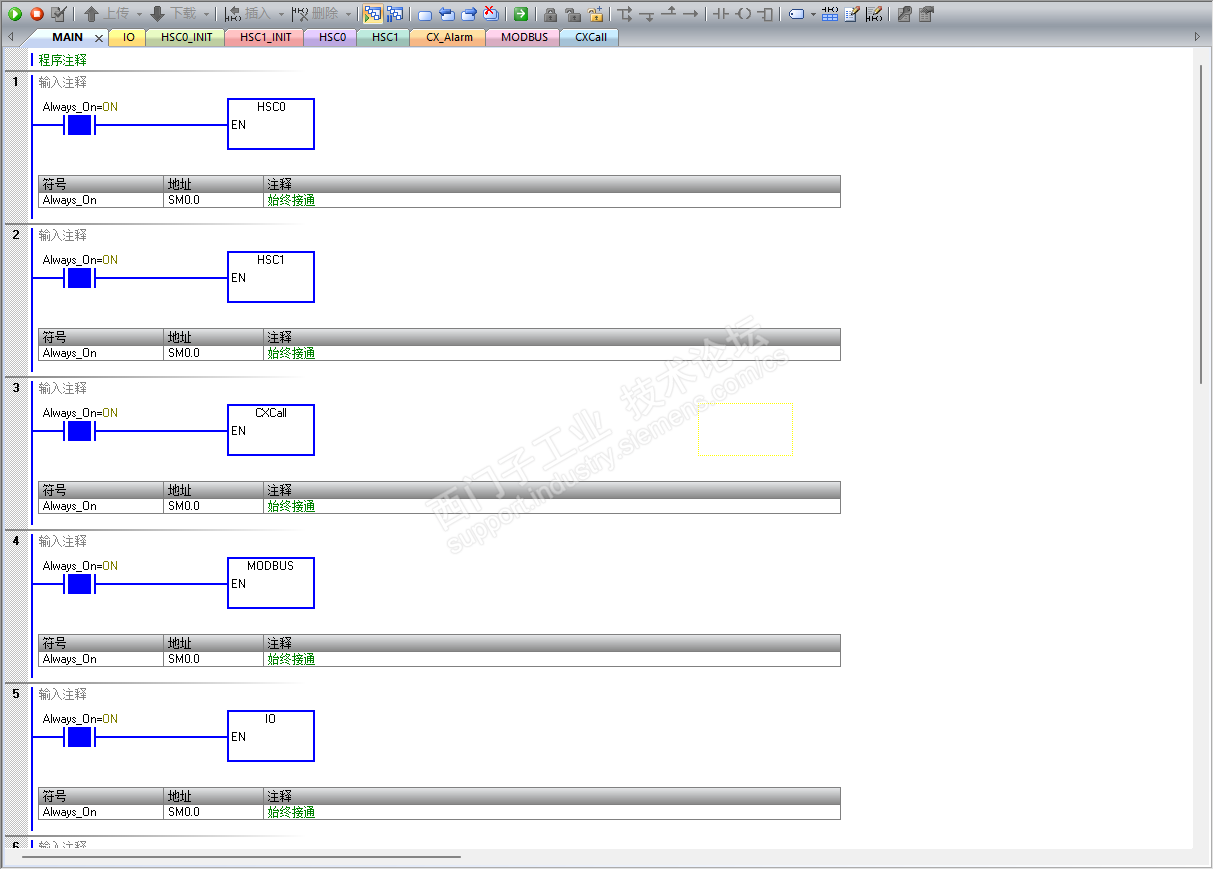
Task: Click the Insert (插入) toolbar button
Action: (247, 14)
